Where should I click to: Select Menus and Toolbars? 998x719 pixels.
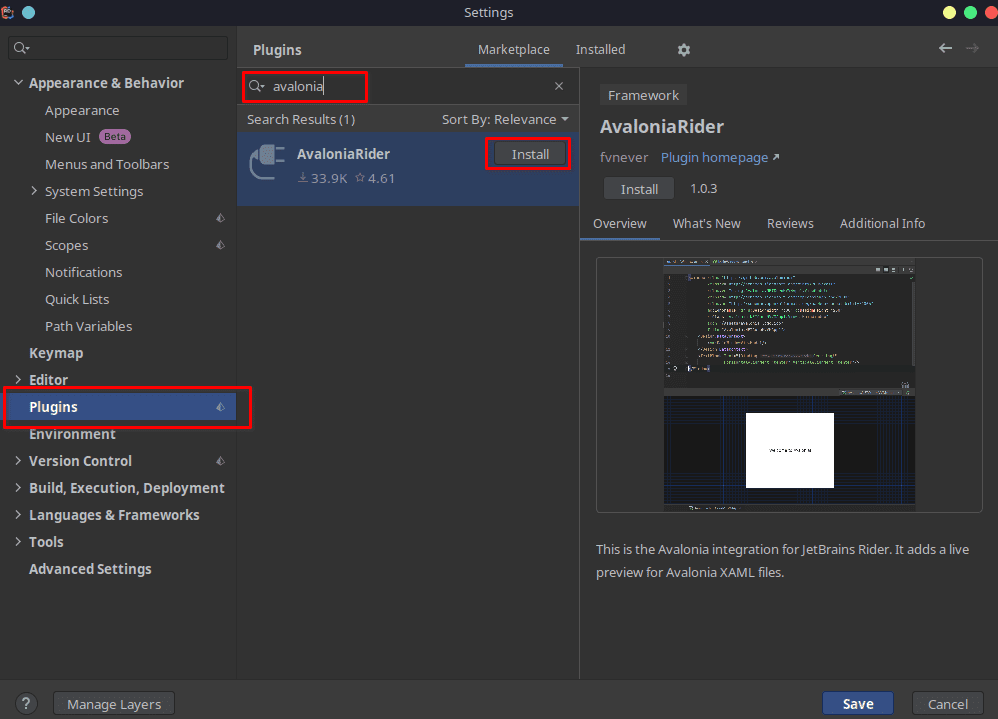coord(107,164)
